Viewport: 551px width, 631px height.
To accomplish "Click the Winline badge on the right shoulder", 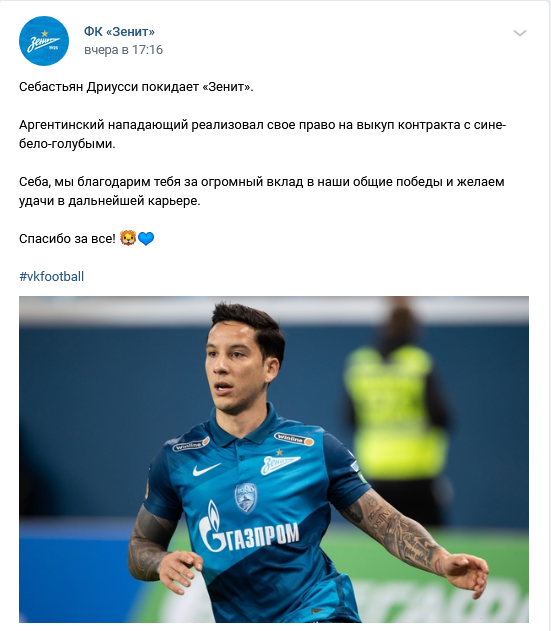I will (294, 439).
